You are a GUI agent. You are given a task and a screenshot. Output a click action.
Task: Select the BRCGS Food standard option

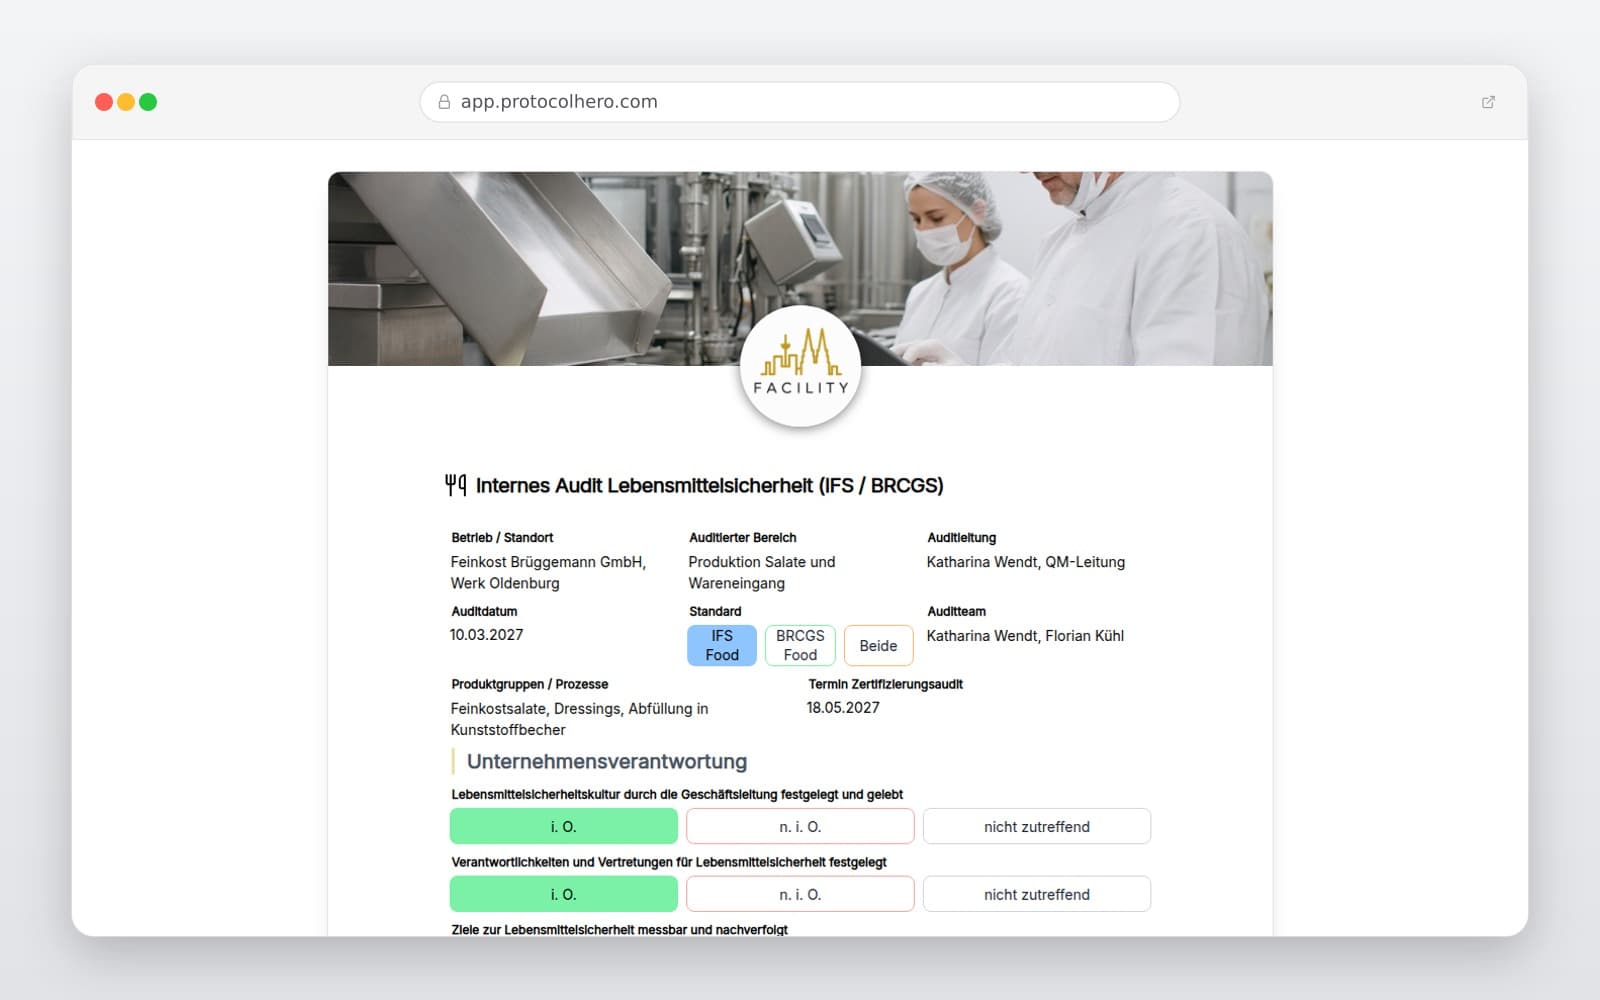(800, 645)
